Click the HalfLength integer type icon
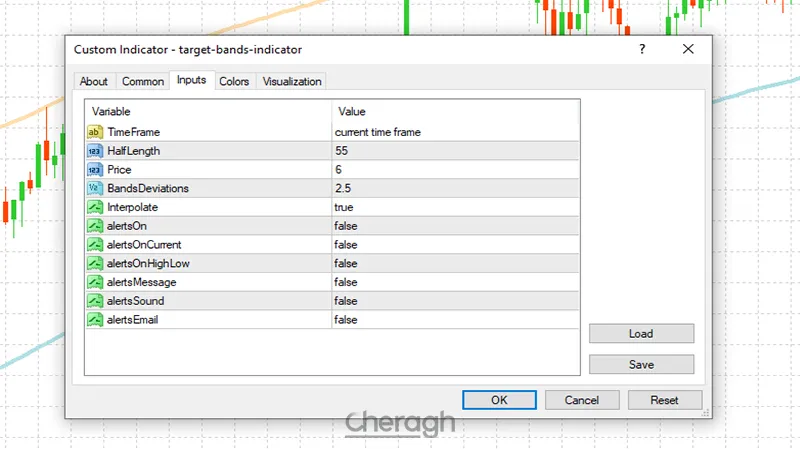This screenshot has height=450, width=800. [95, 151]
